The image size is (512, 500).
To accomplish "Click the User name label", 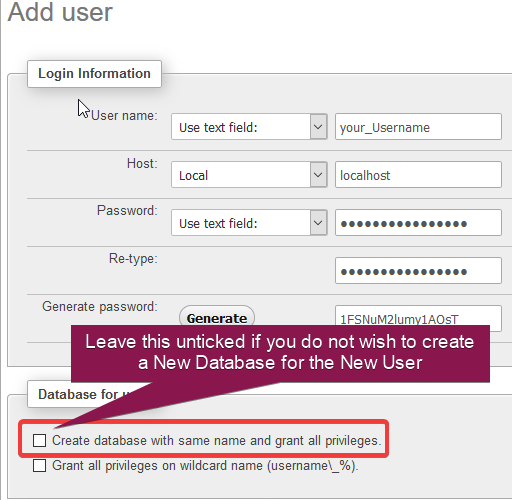I will point(124,116).
